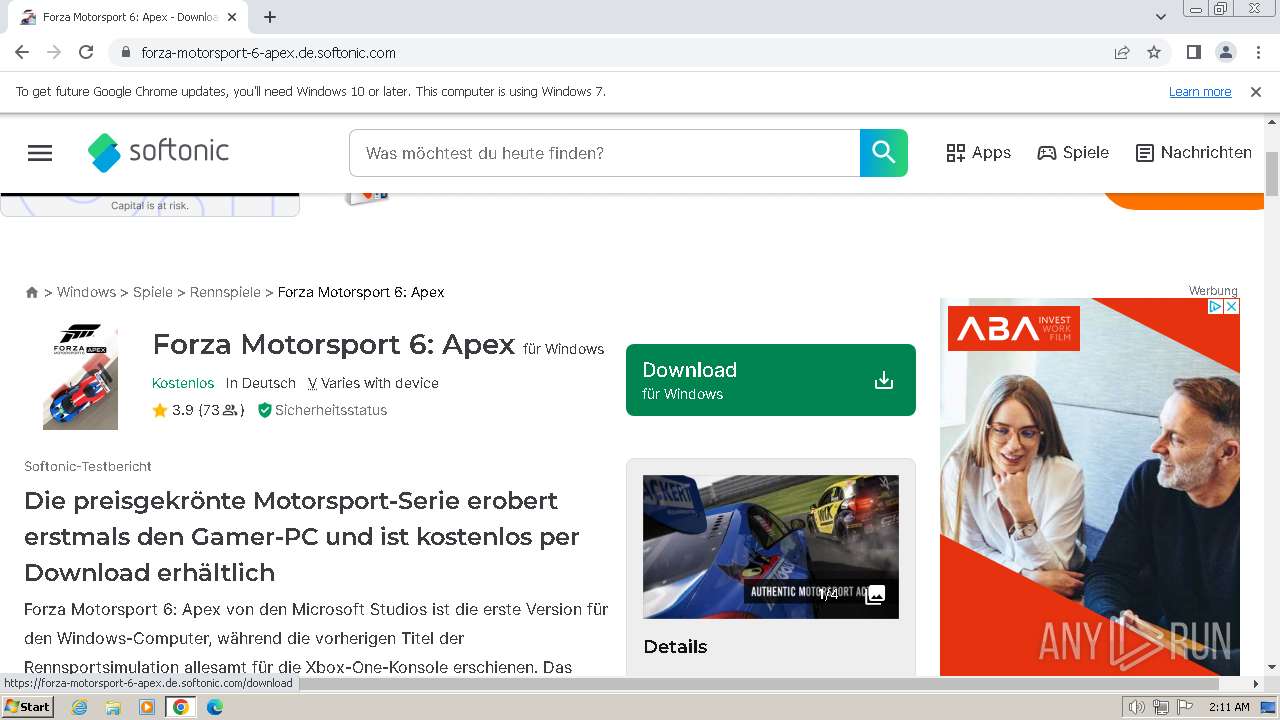Open the Nachrichten section

1194,153
